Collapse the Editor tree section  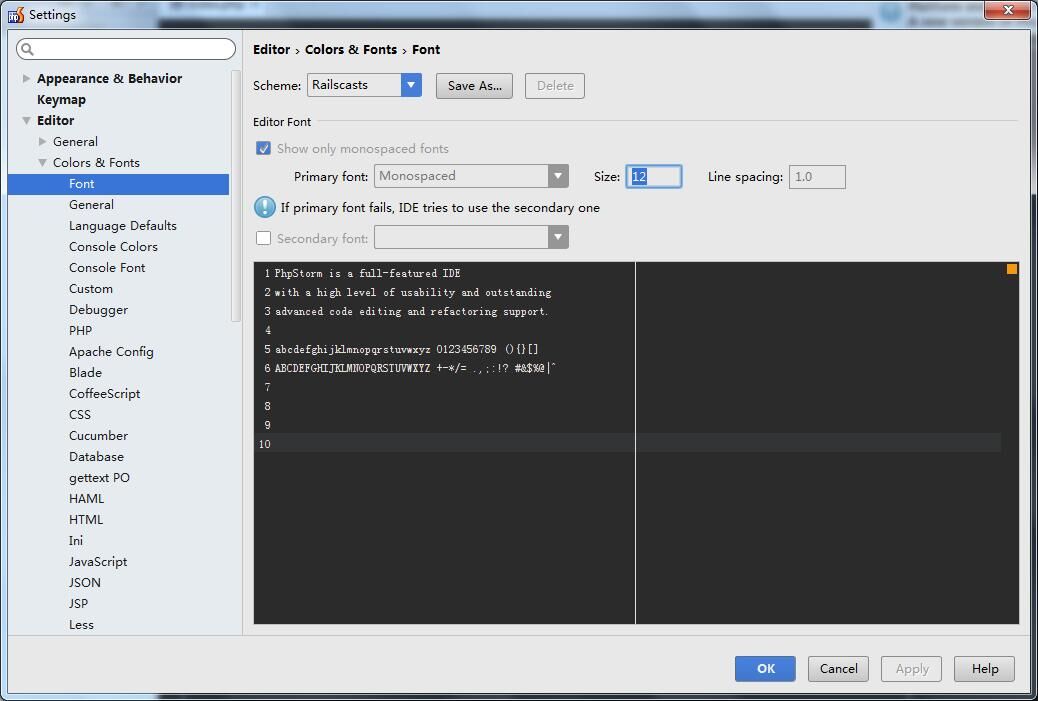26,120
